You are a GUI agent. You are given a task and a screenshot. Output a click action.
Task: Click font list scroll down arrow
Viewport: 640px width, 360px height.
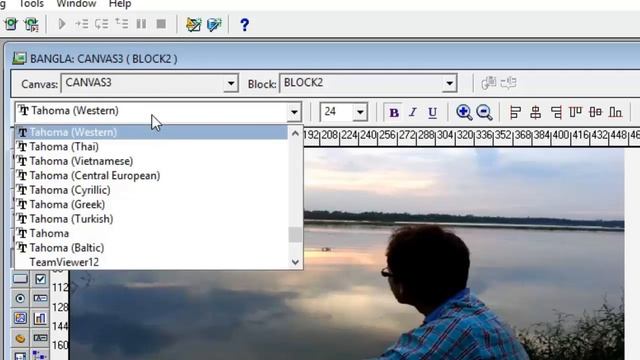point(295,262)
